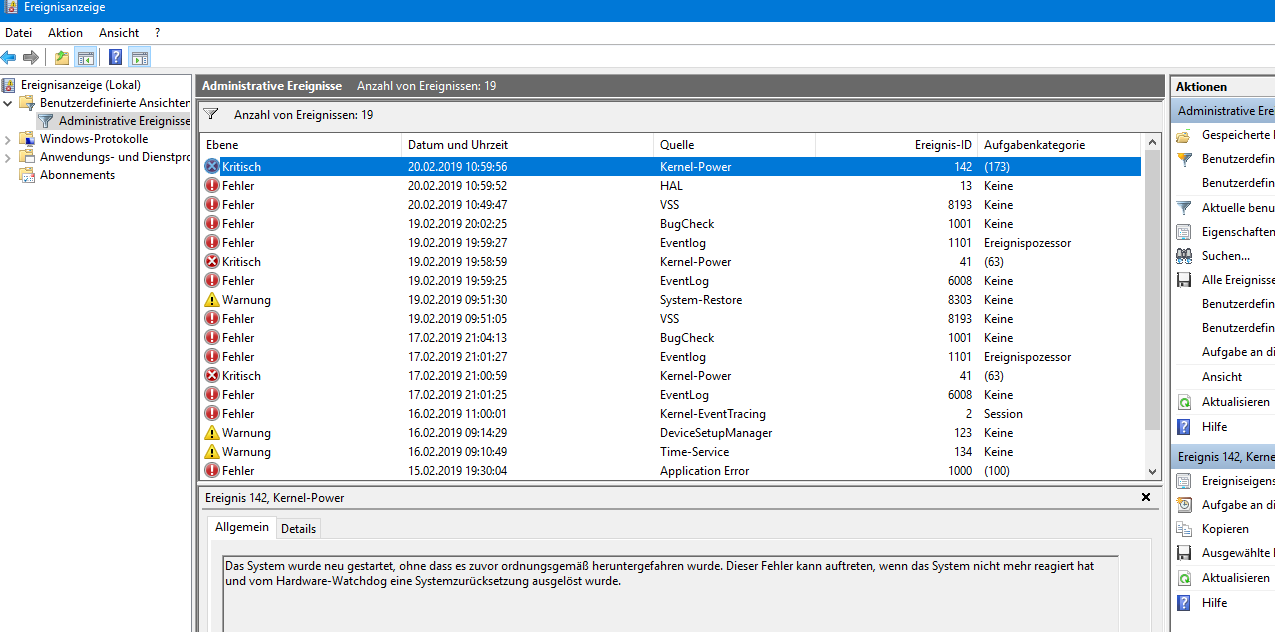Image resolution: width=1275 pixels, height=632 pixels.
Task: Click Suchen... in the Aktionen pane
Action: [x=1226, y=256]
